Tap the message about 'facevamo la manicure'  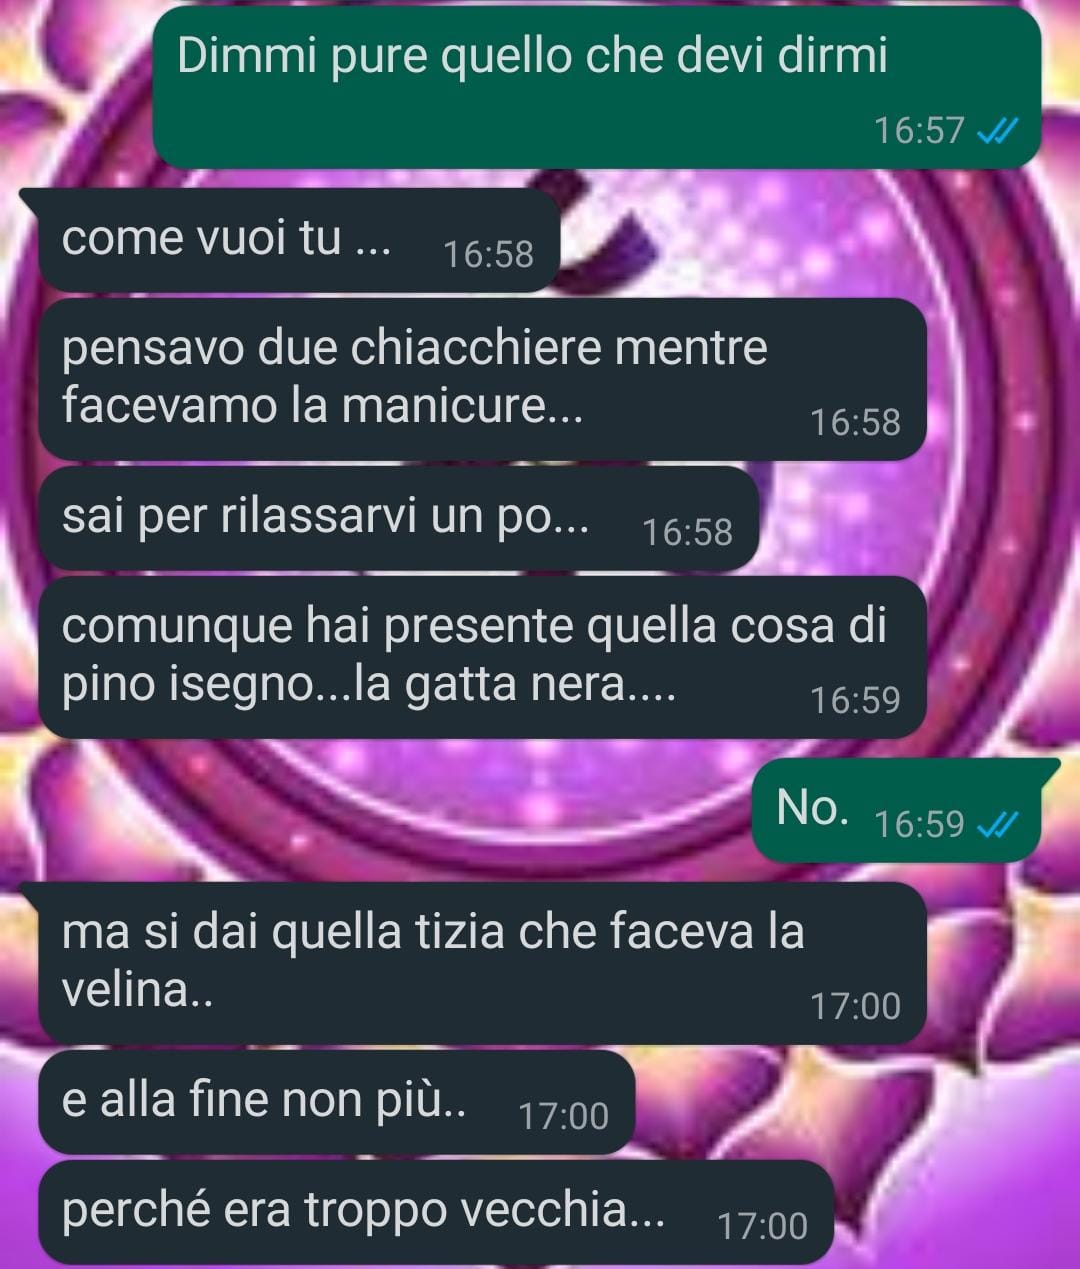click(x=481, y=379)
